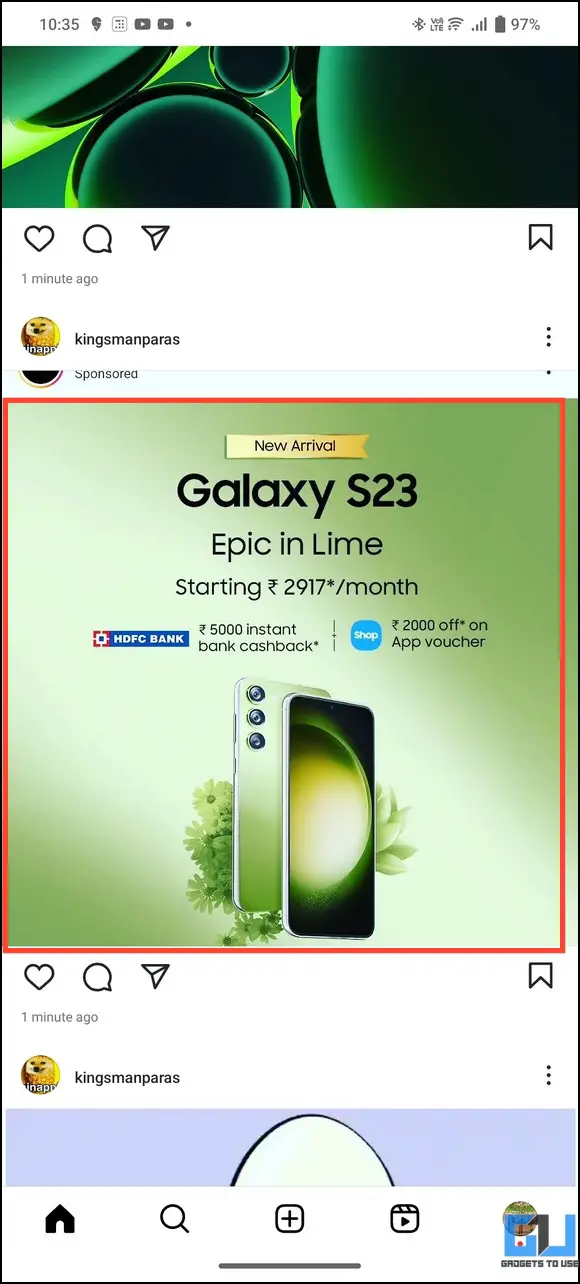Tap the kingsmanparas avatar above the Galaxy ad
The height and width of the screenshot is (1284, 580).
click(41, 338)
